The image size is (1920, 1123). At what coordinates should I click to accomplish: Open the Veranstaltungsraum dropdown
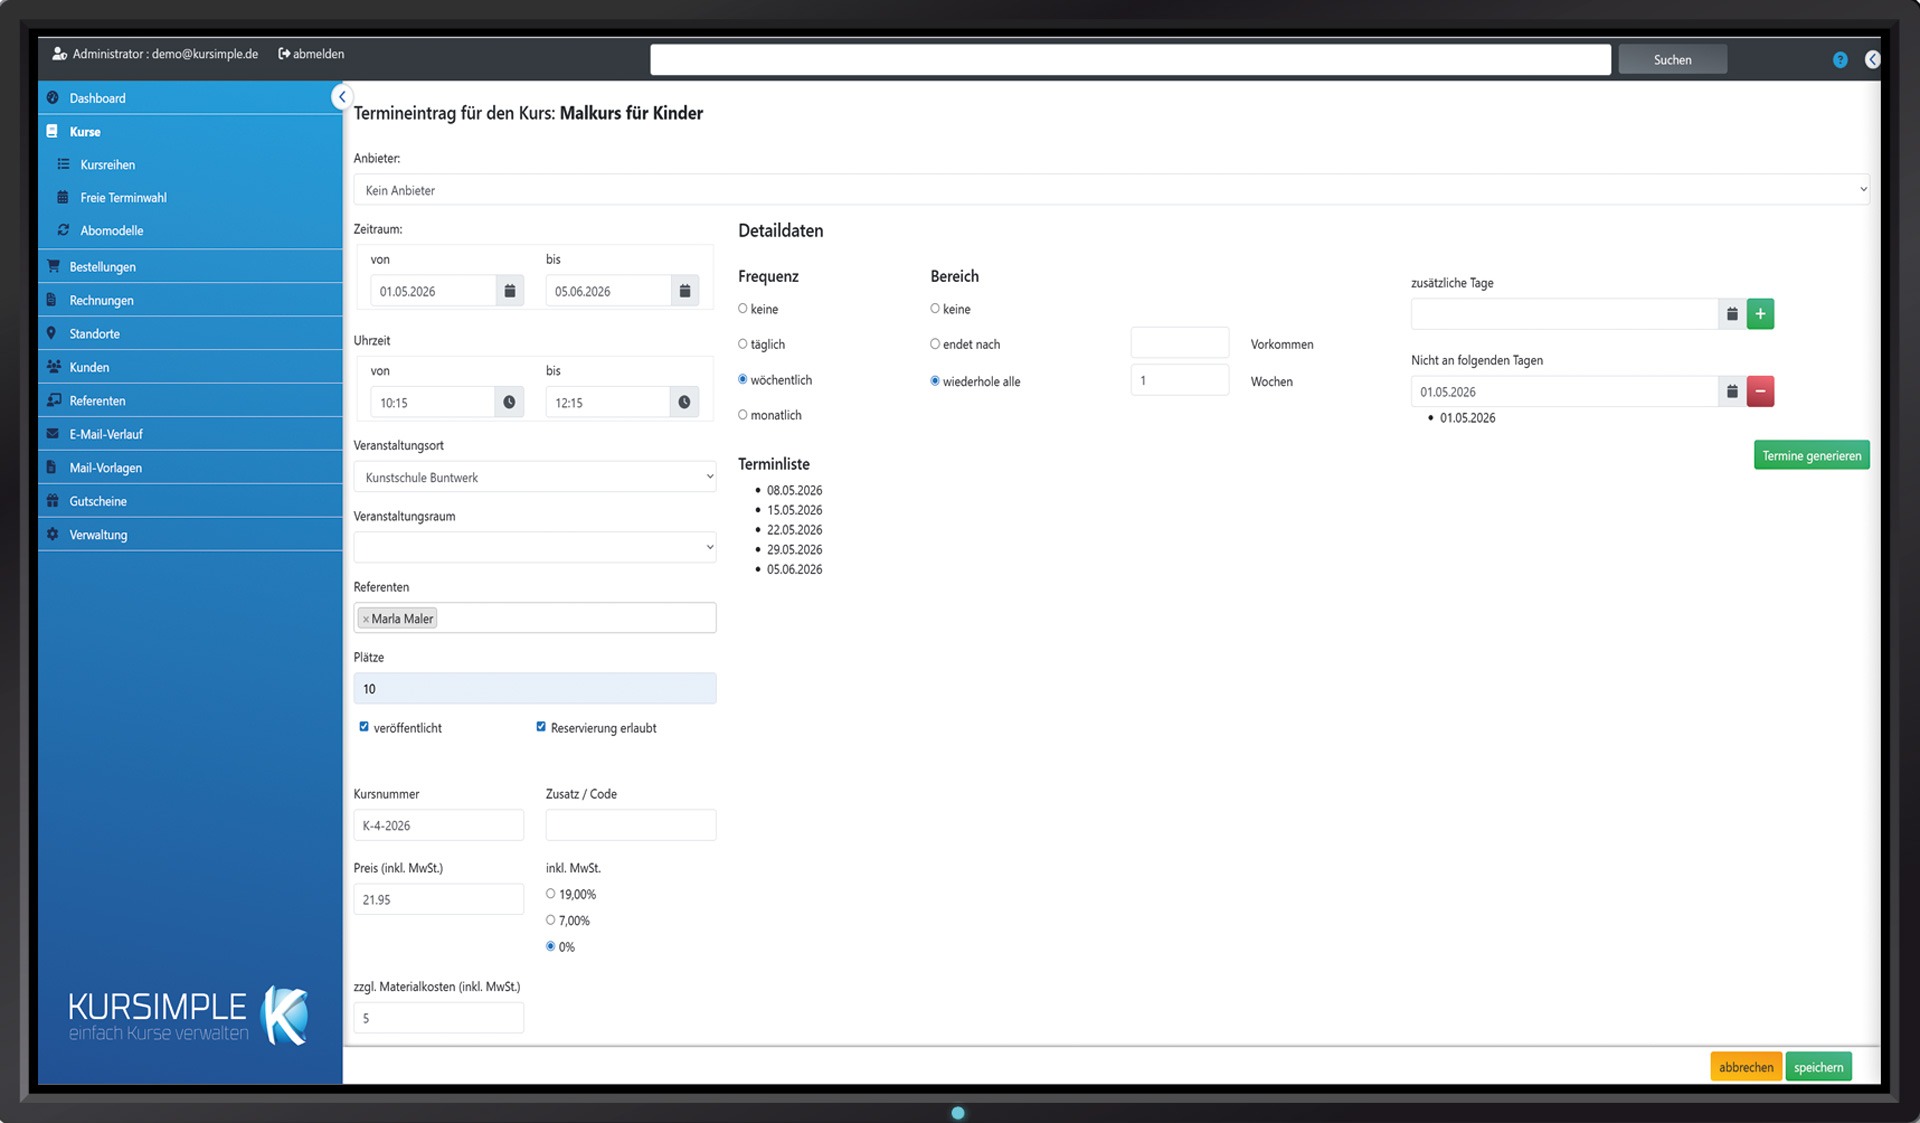point(534,547)
